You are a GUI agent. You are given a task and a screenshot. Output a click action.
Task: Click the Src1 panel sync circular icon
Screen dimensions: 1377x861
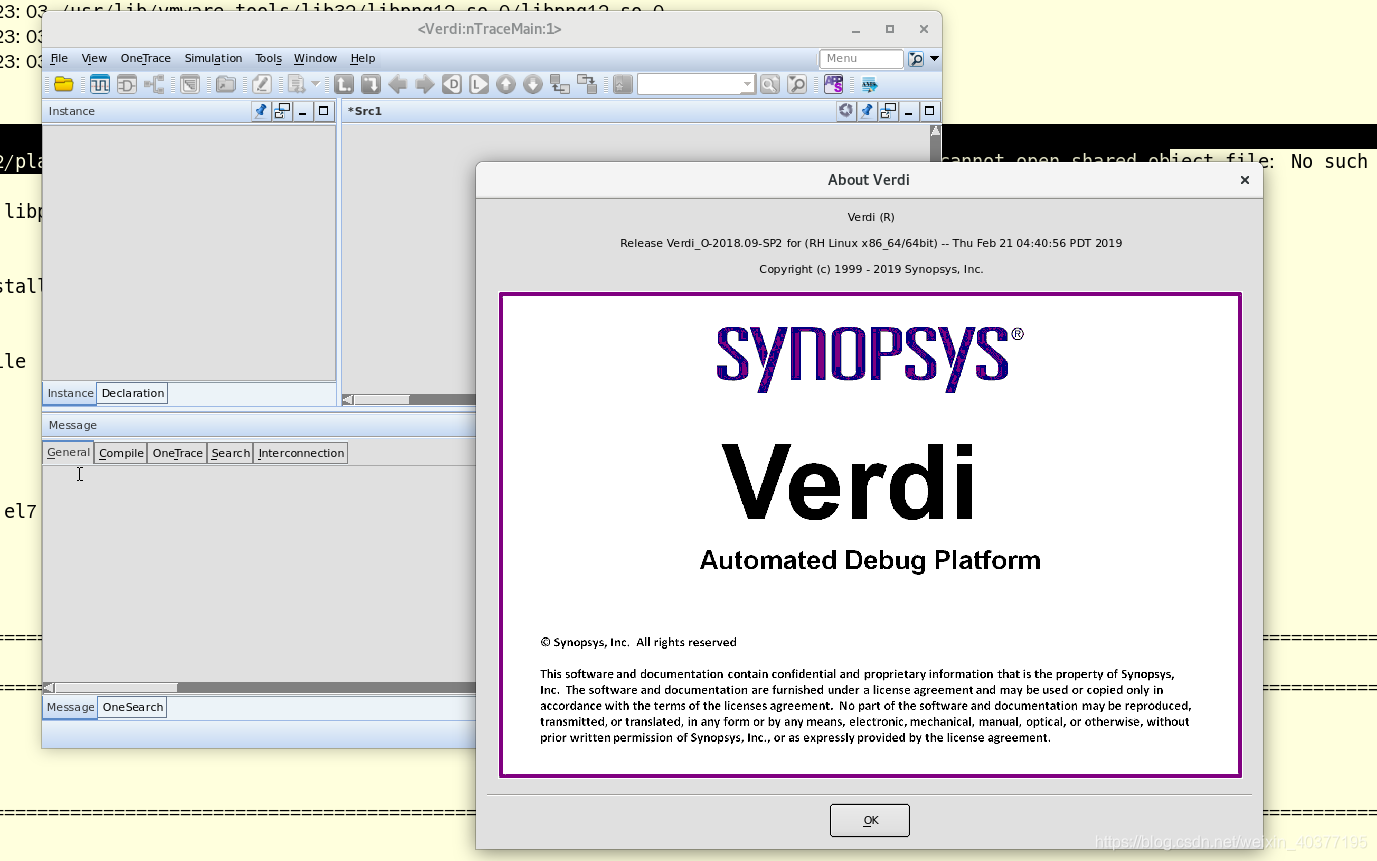(846, 111)
